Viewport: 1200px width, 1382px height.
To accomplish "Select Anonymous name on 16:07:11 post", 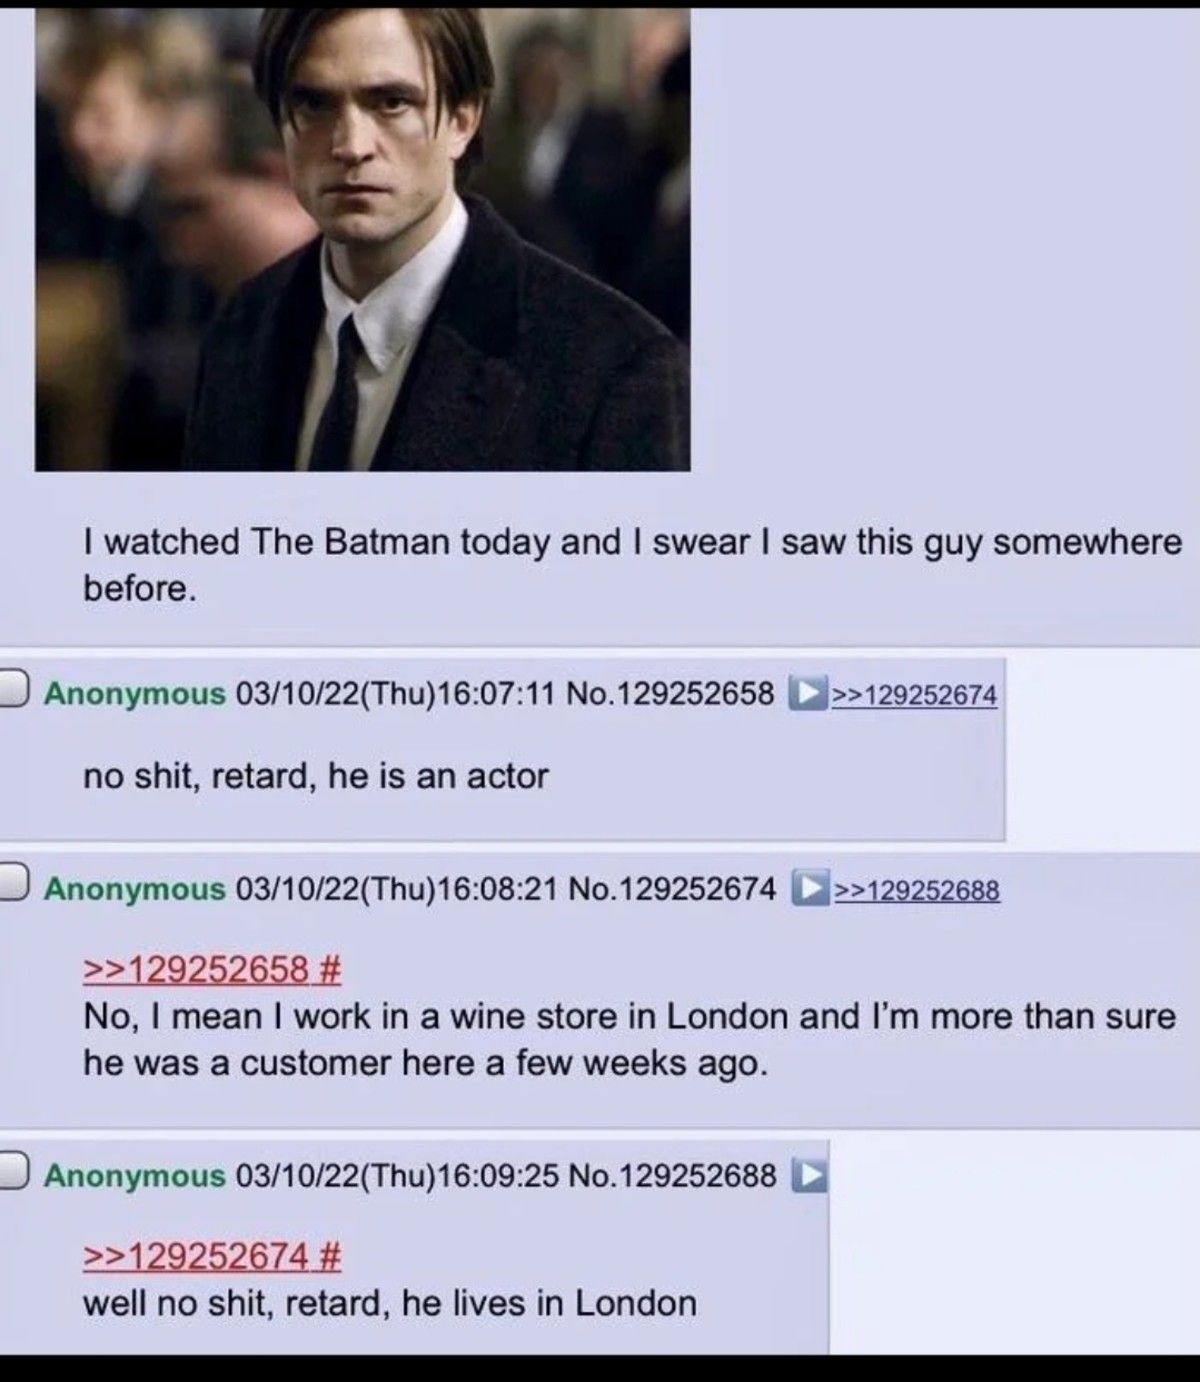I will (135, 693).
